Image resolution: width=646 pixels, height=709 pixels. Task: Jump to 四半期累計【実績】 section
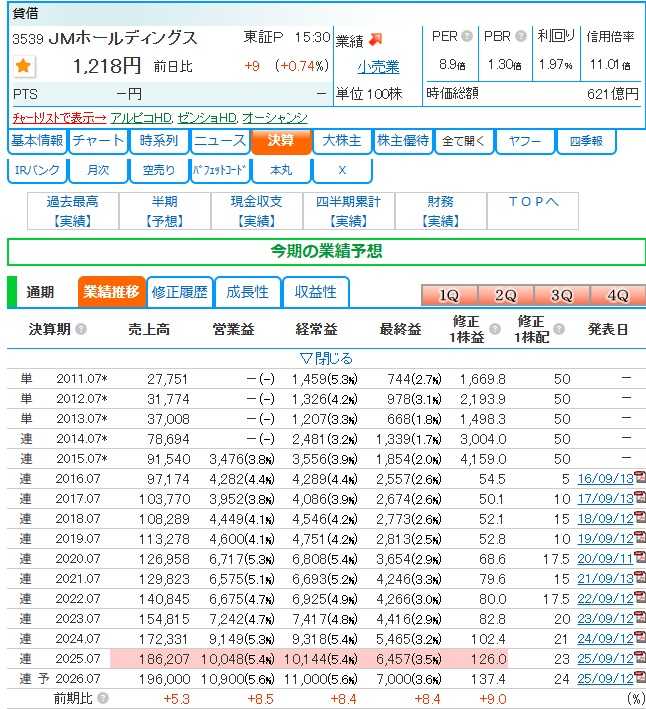(349, 211)
